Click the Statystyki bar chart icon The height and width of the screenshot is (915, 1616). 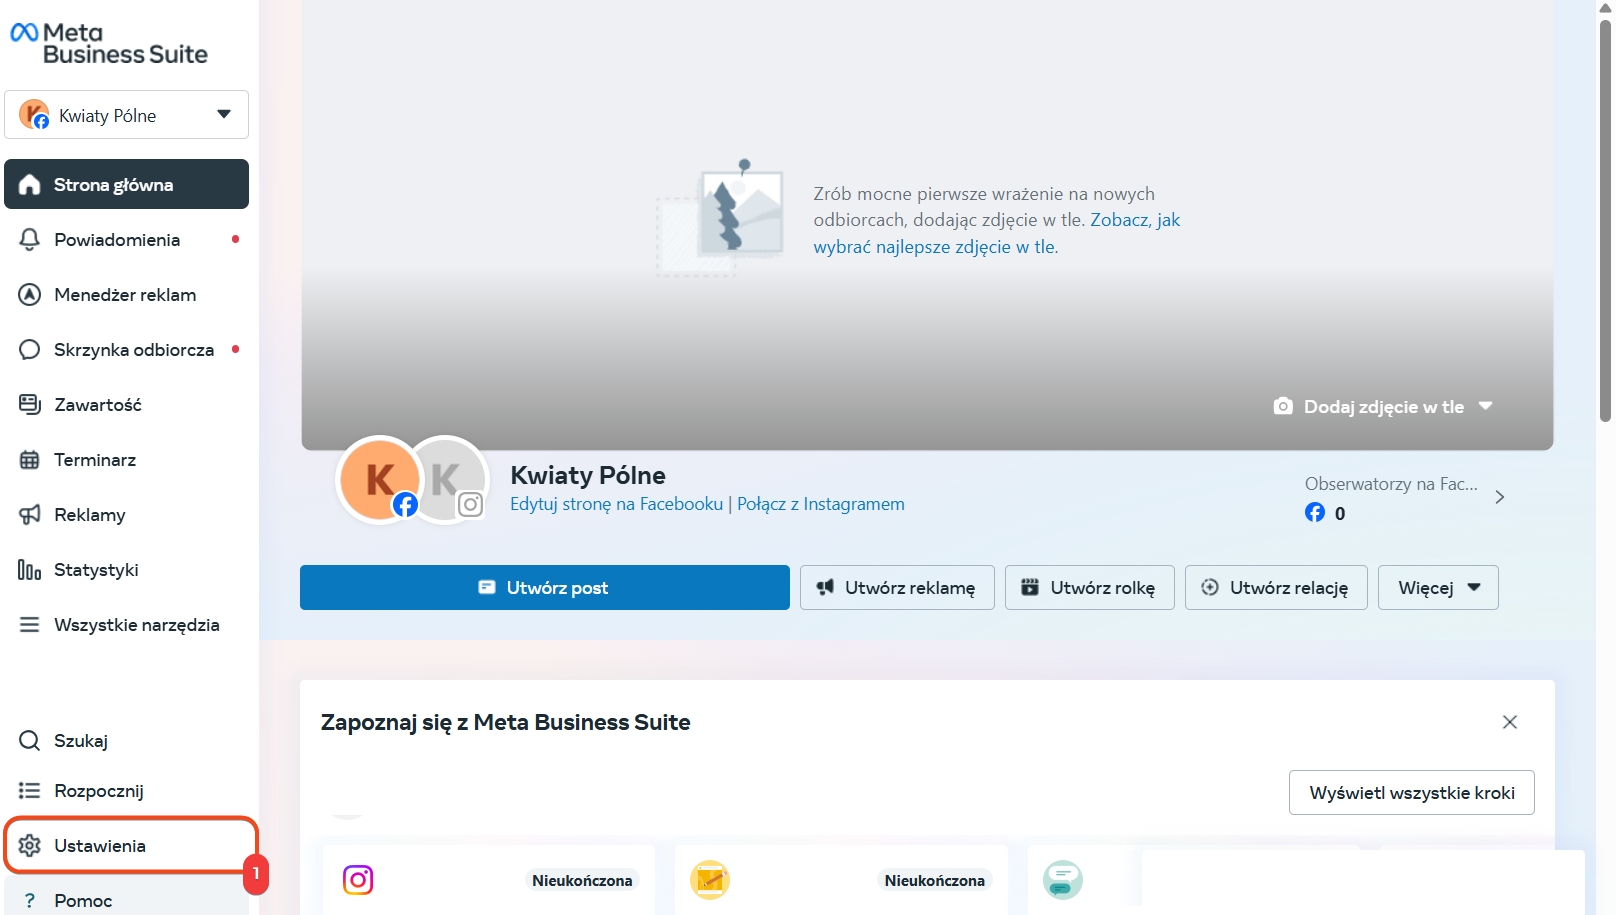(x=30, y=569)
